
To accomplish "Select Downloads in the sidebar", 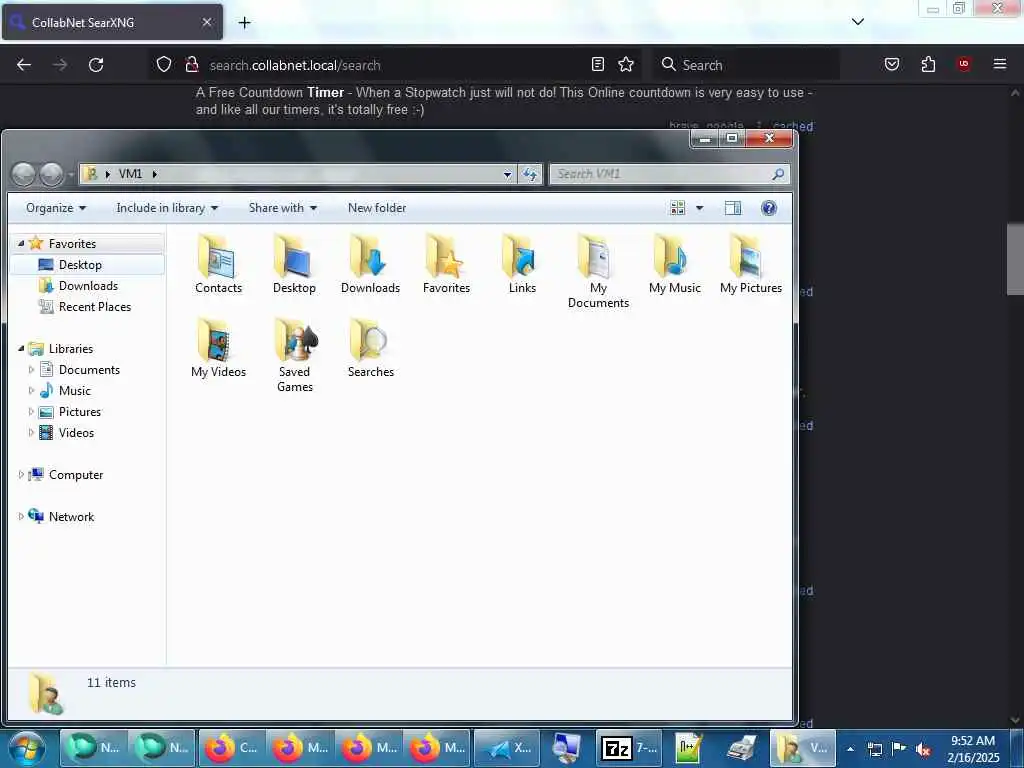I will click(x=78, y=285).
